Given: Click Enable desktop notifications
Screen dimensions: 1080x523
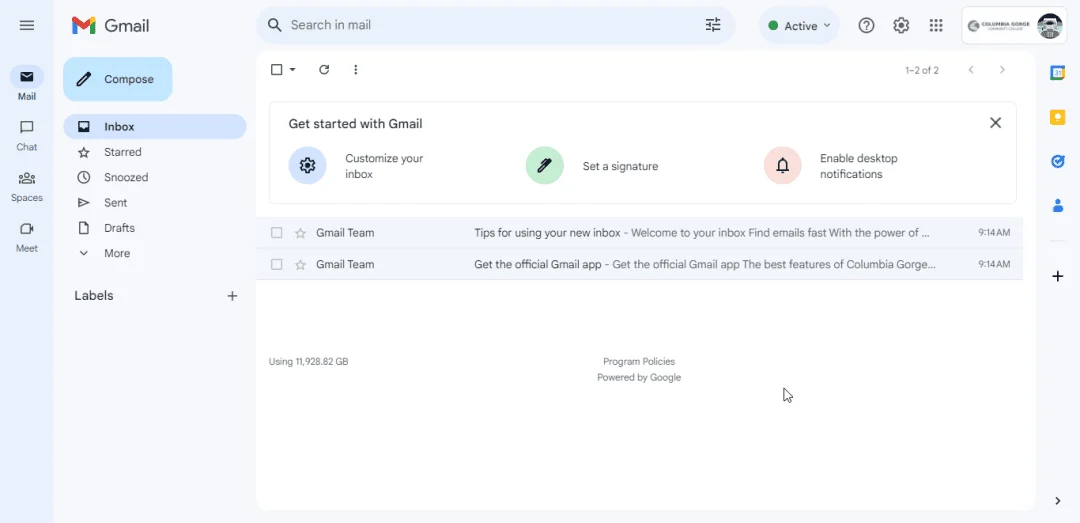Looking at the screenshot, I should click(x=831, y=166).
